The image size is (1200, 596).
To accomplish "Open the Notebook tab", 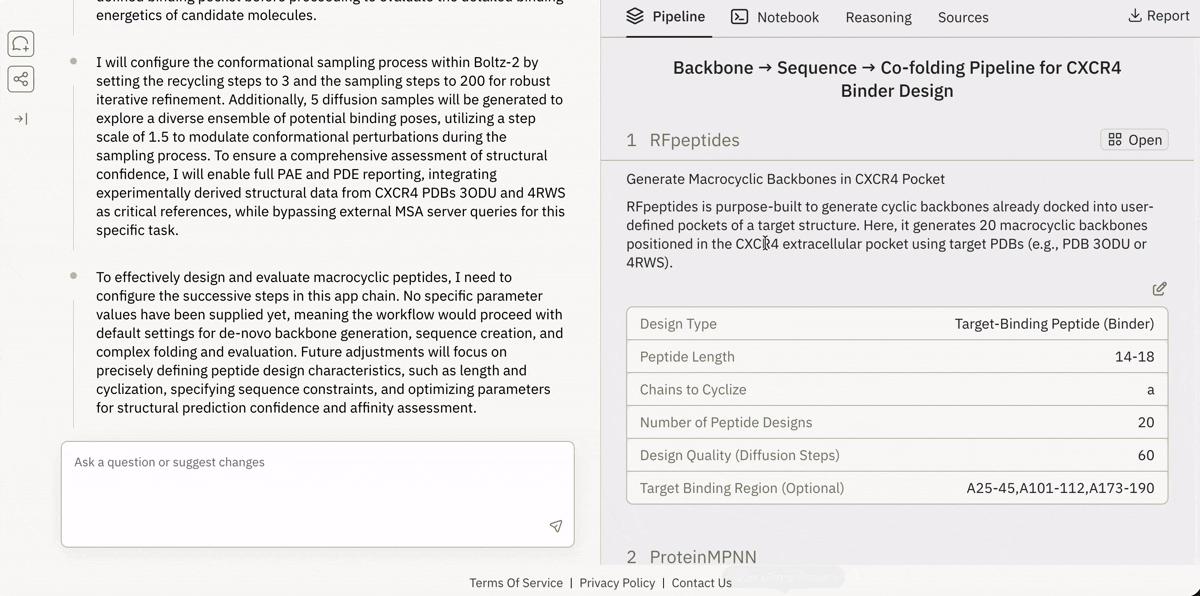I will 775,17.
